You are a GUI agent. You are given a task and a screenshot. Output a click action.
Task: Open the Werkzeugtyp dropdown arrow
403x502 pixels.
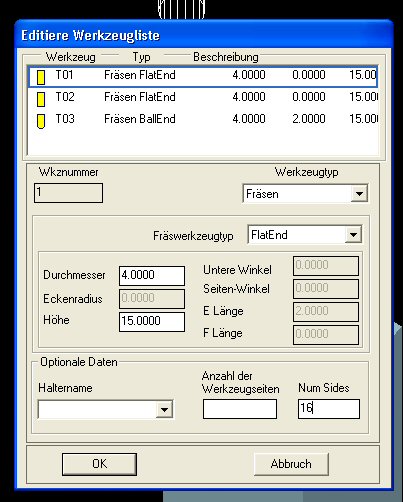click(359, 194)
